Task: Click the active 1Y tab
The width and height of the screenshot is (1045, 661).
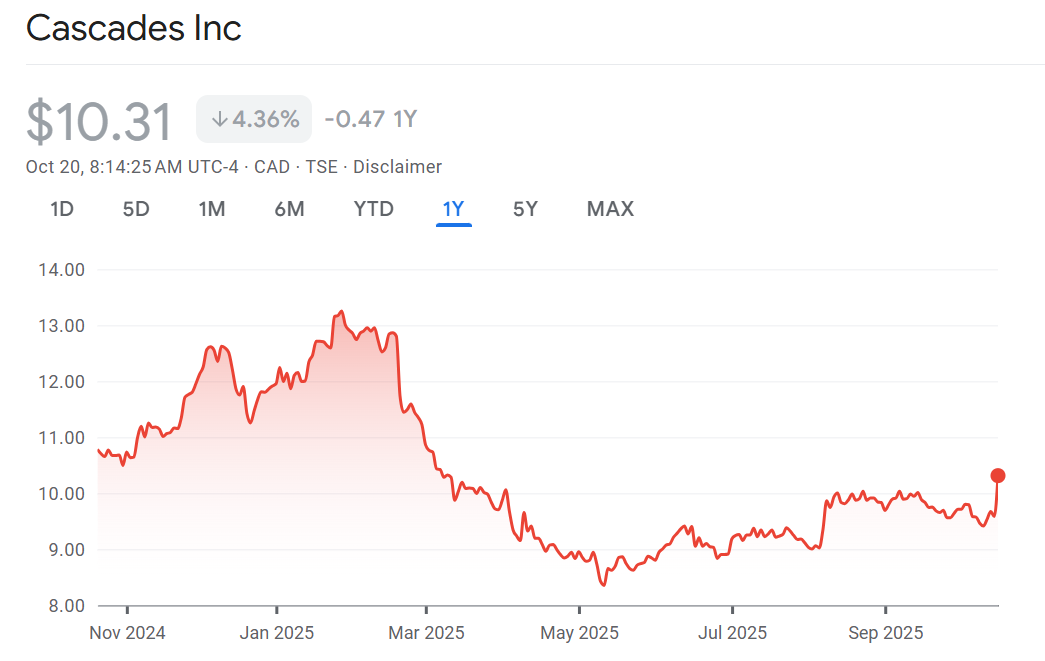Action: 453,209
